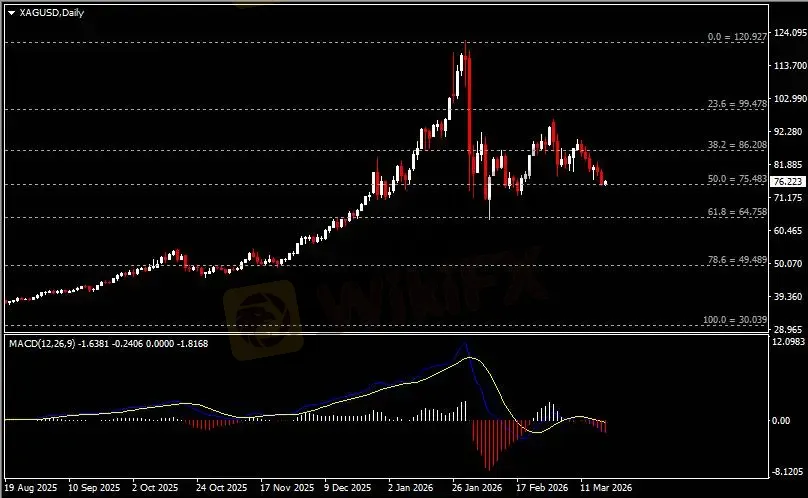The height and width of the screenshot is (498, 808).
Task: Click the XAGUSD,Daily chart title
Action: tap(52, 11)
